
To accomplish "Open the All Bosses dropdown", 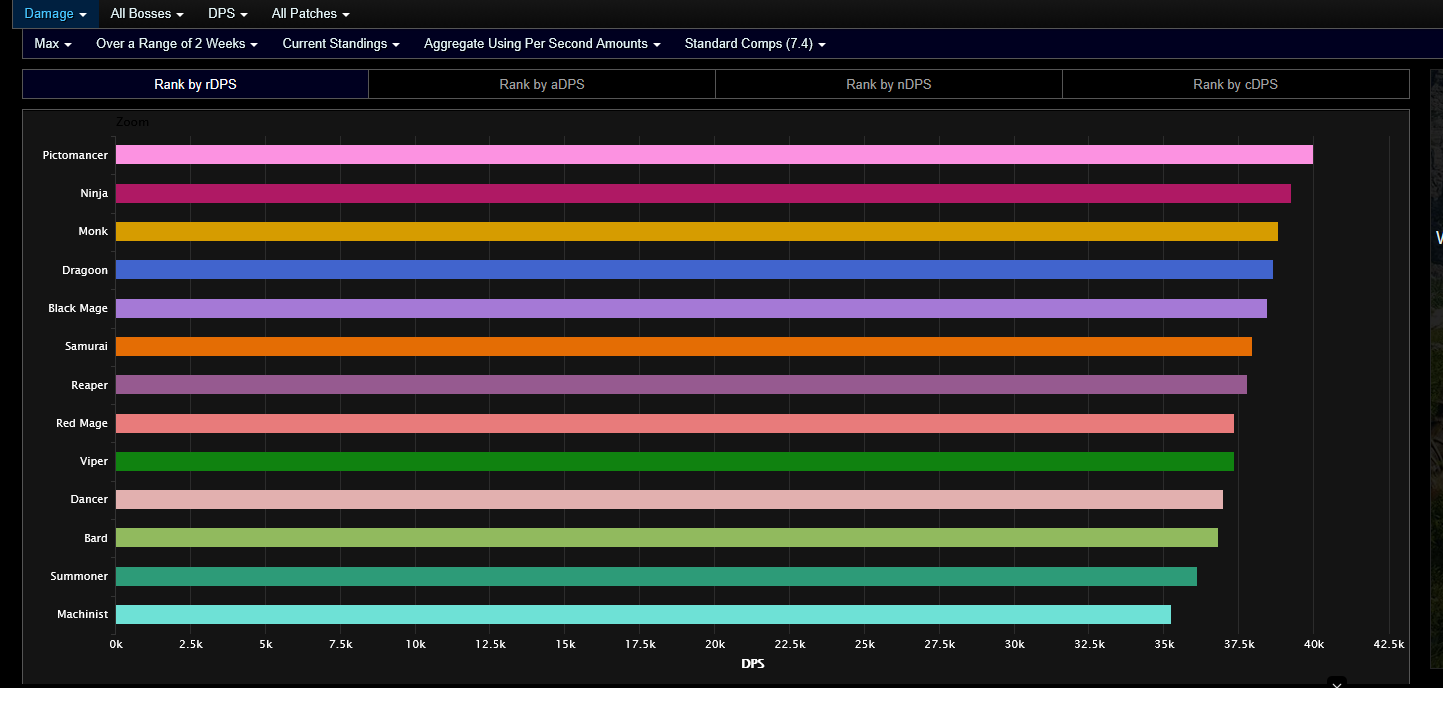I will coord(147,14).
